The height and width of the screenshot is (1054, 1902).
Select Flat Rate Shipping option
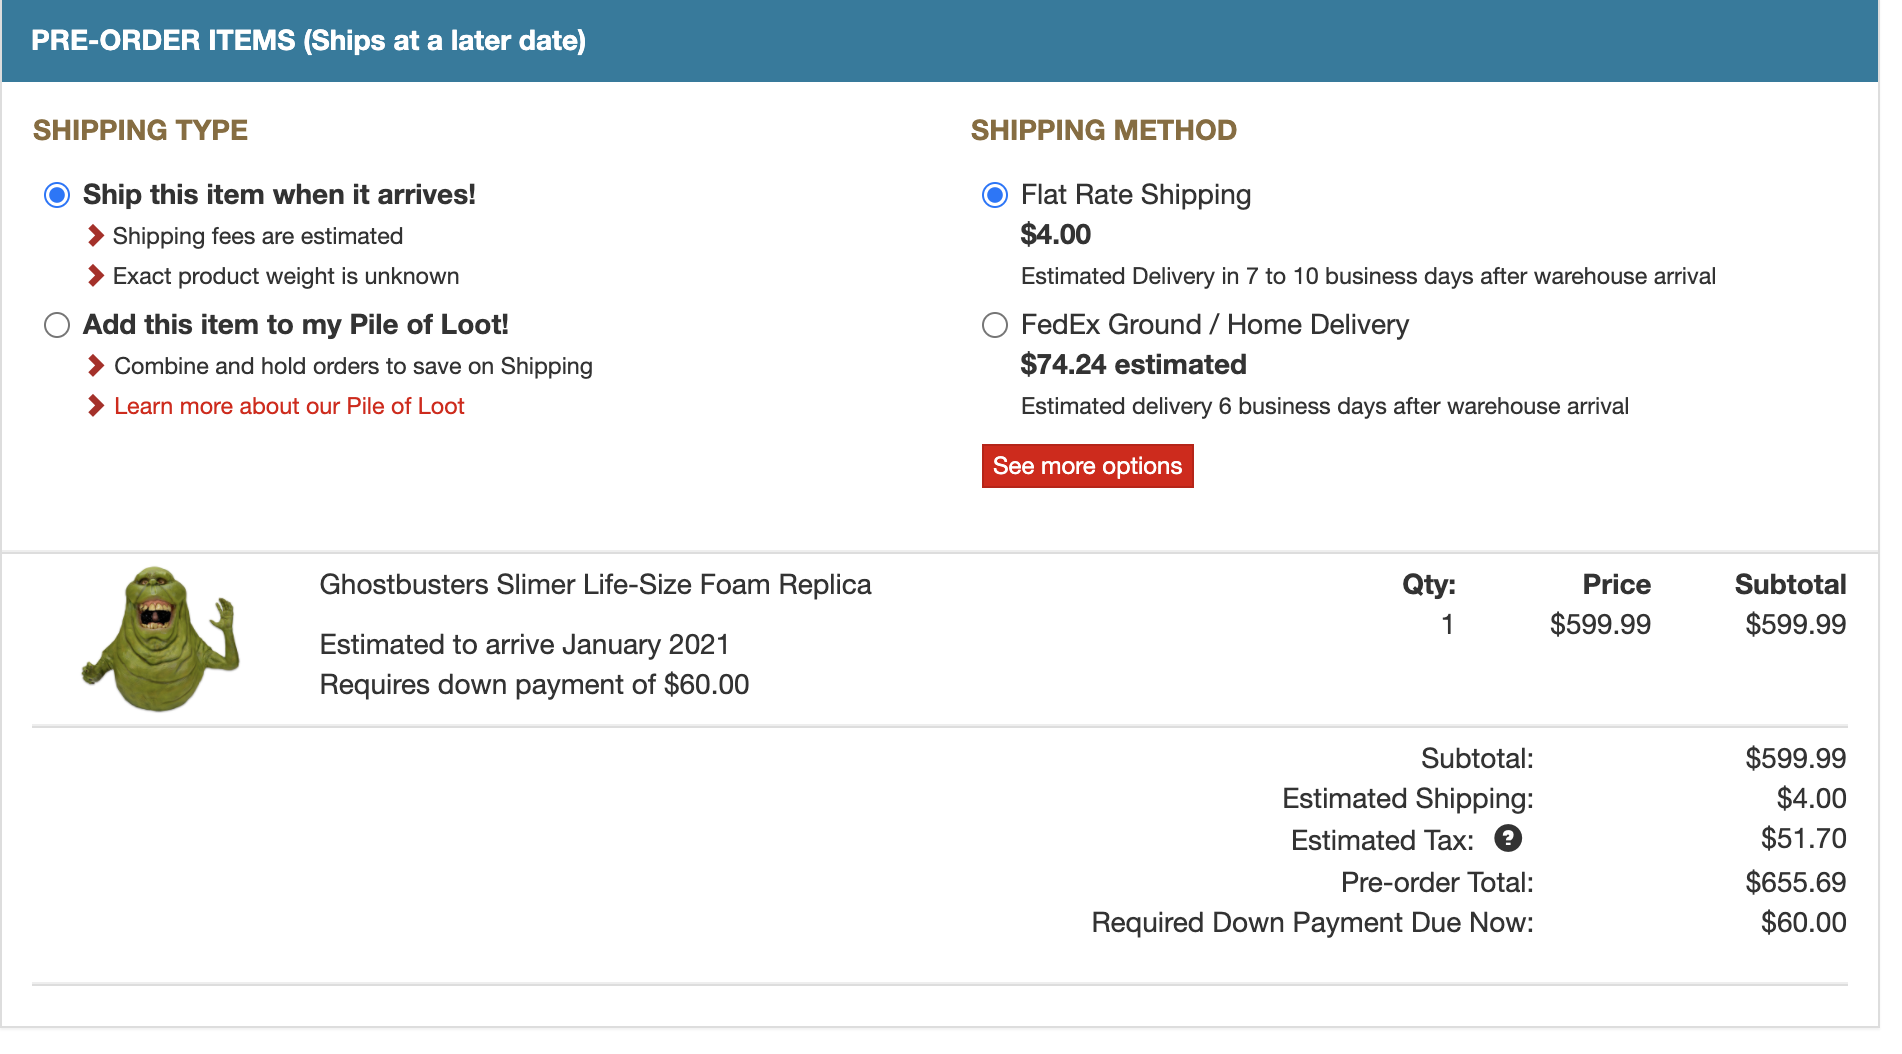pos(995,195)
